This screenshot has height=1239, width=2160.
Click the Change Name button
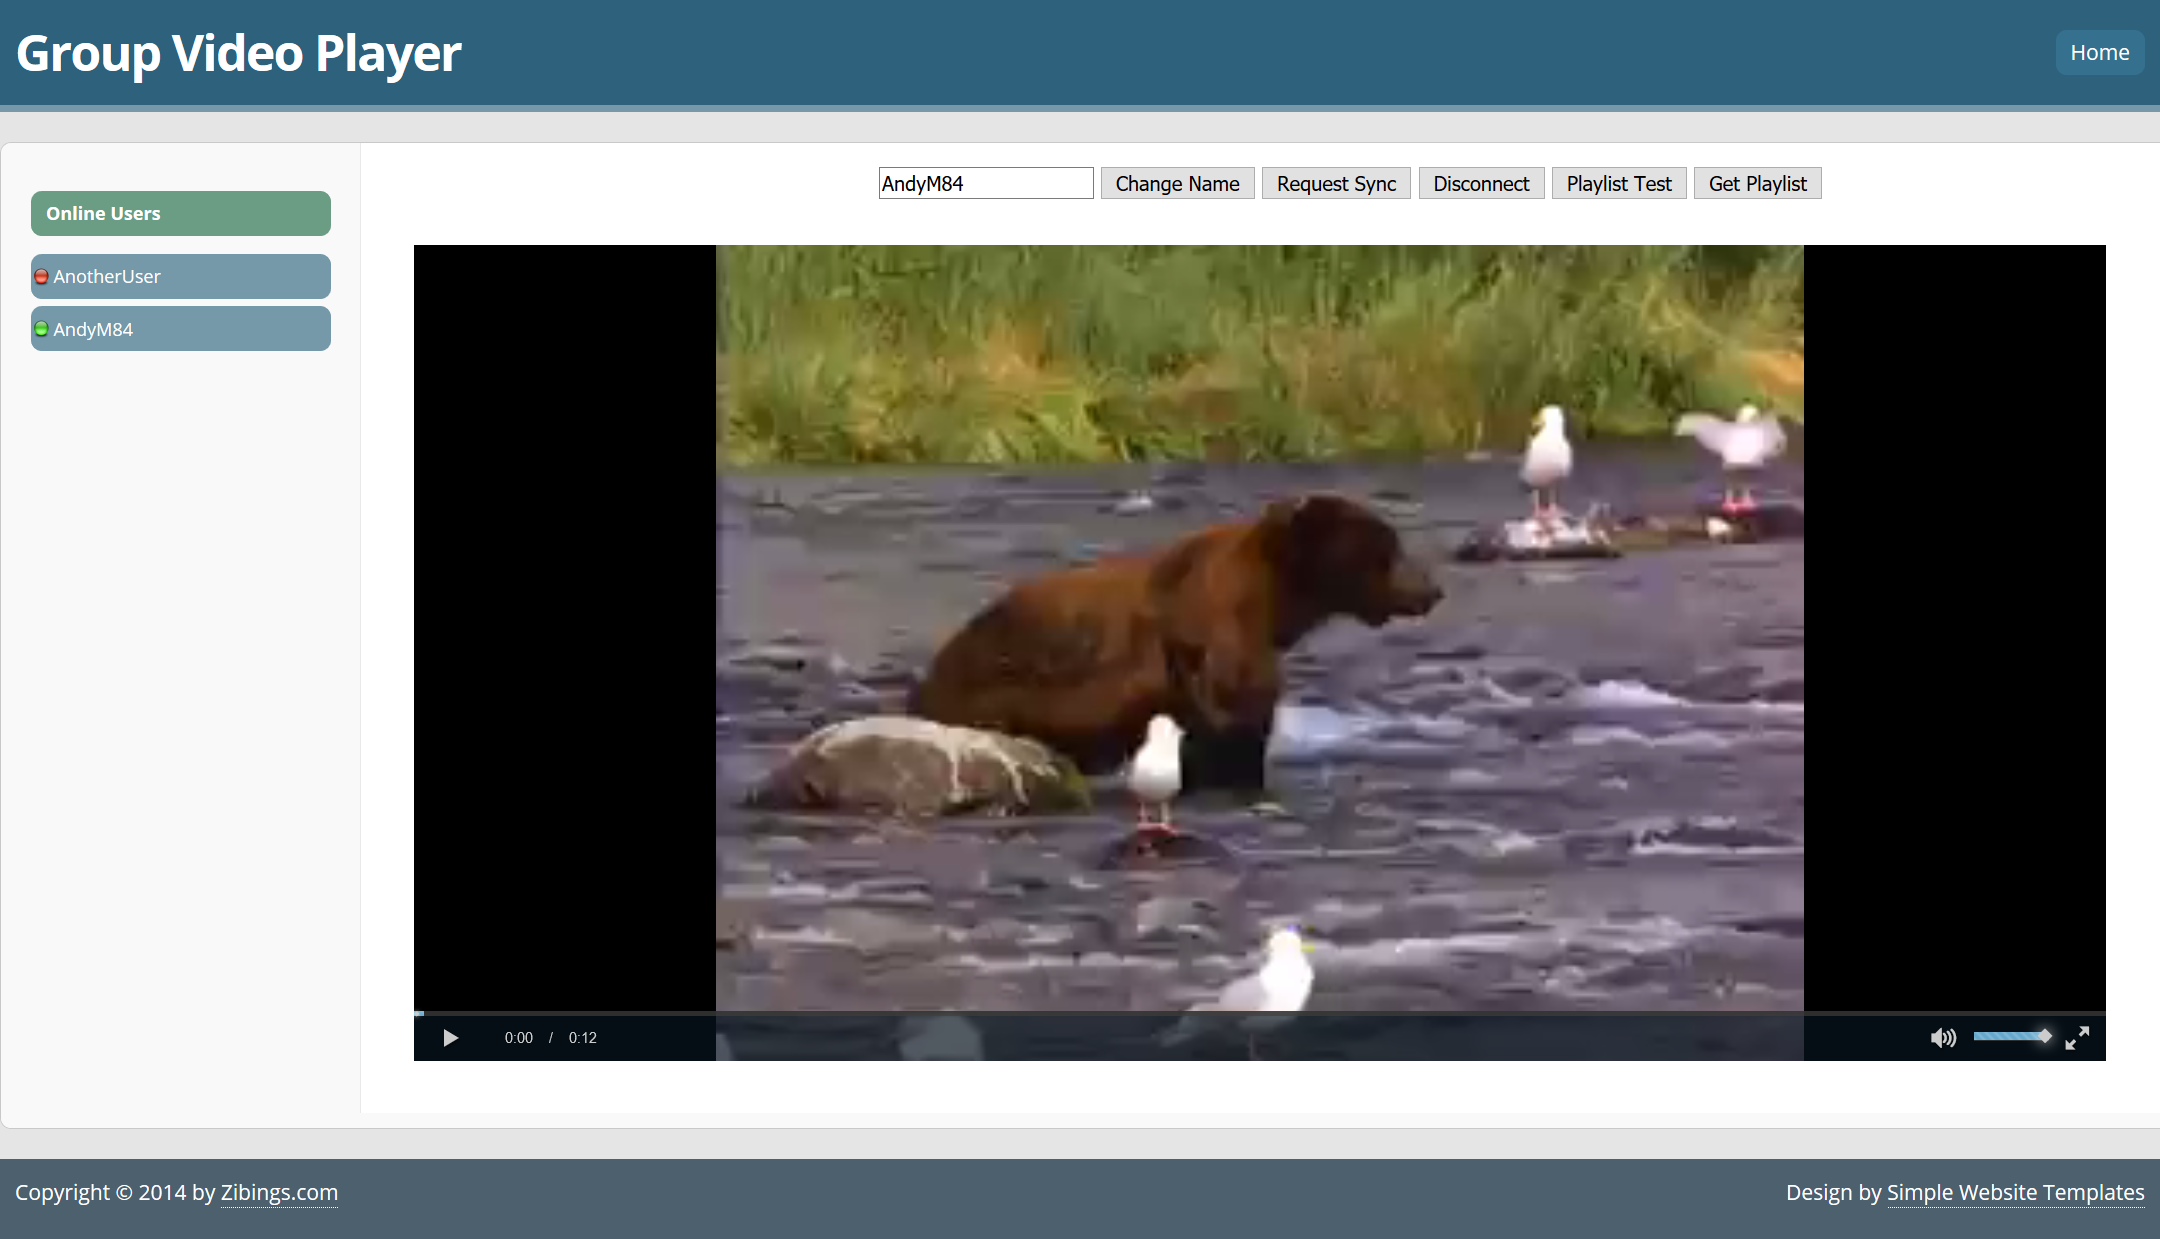pyautogui.click(x=1177, y=184)
